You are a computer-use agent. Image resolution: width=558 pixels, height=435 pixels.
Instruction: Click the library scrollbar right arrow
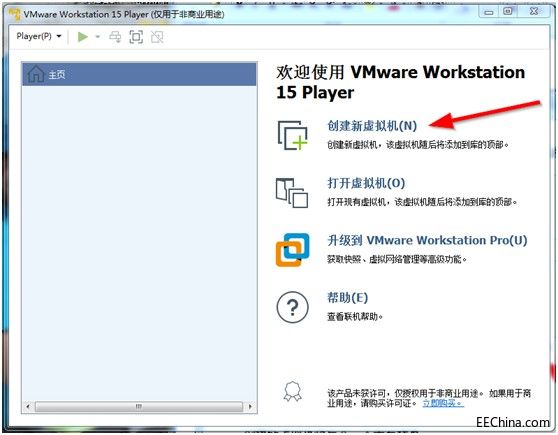(251, 406)
